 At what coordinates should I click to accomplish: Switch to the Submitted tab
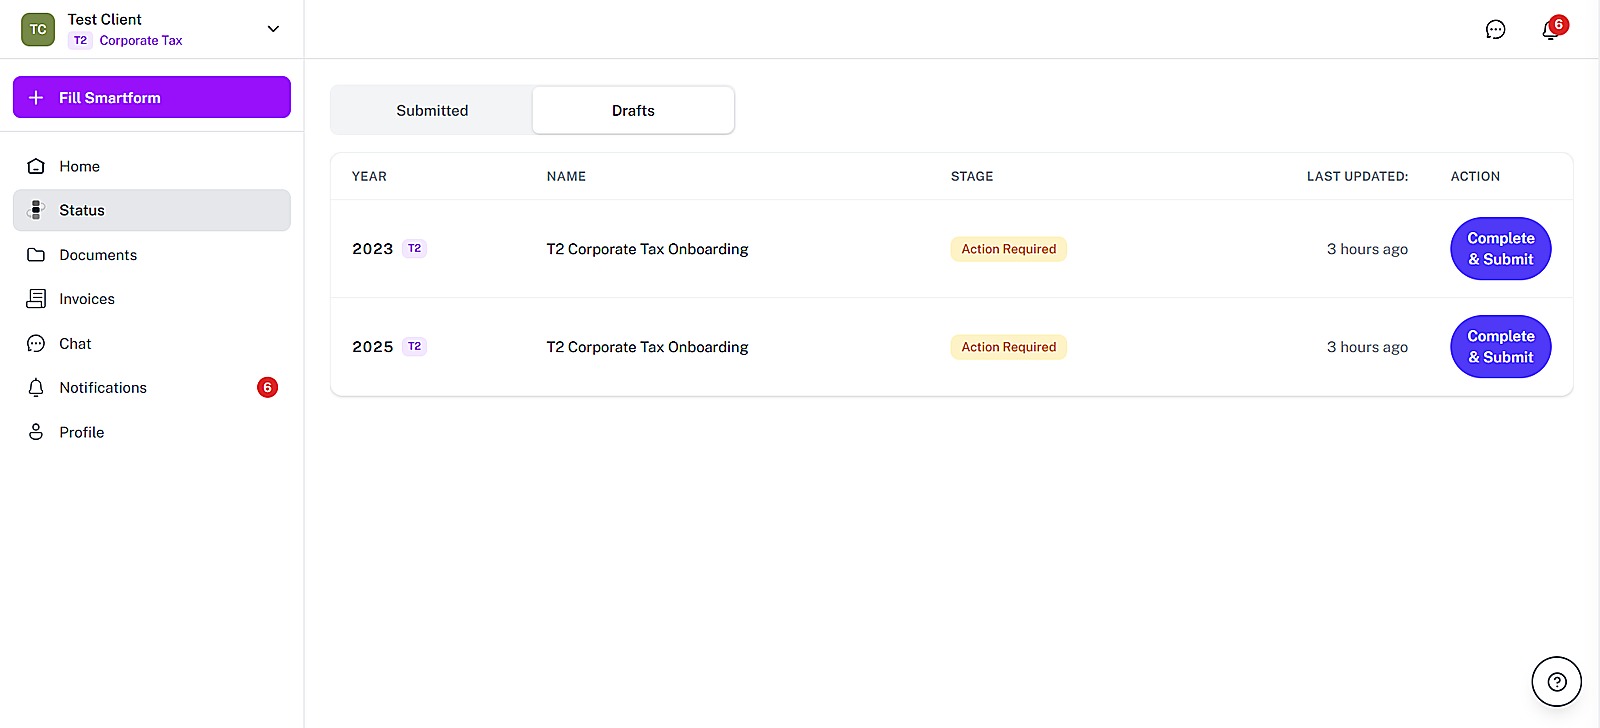[x=432, y=110]
